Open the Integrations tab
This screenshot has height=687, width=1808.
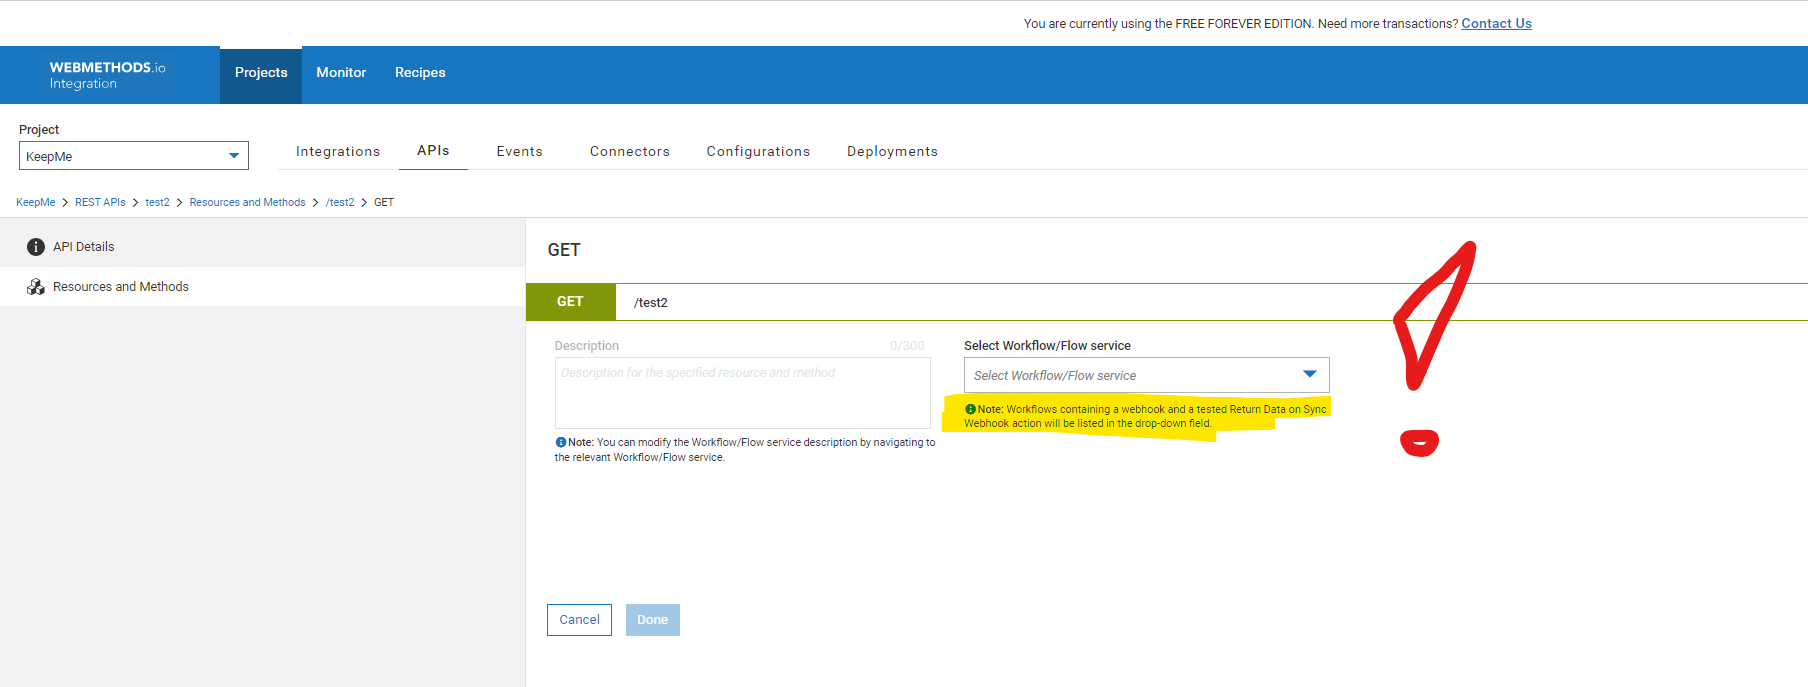(338, 151)
